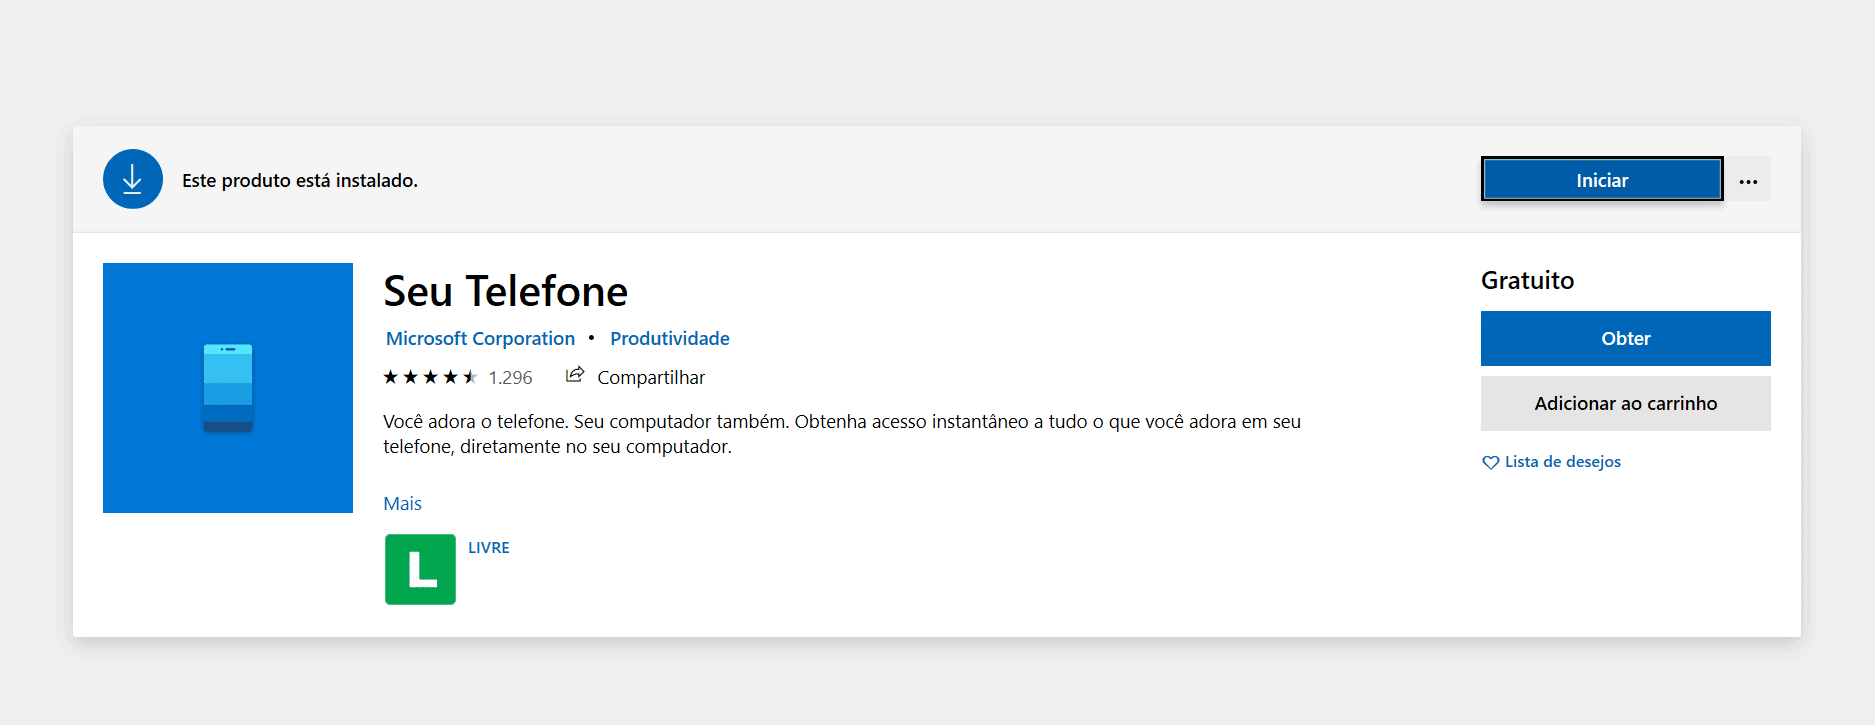This screenshot has height=725, width=1875.
Task: Click Compartilhar to share the app
Action: click(x=651, y=377)
